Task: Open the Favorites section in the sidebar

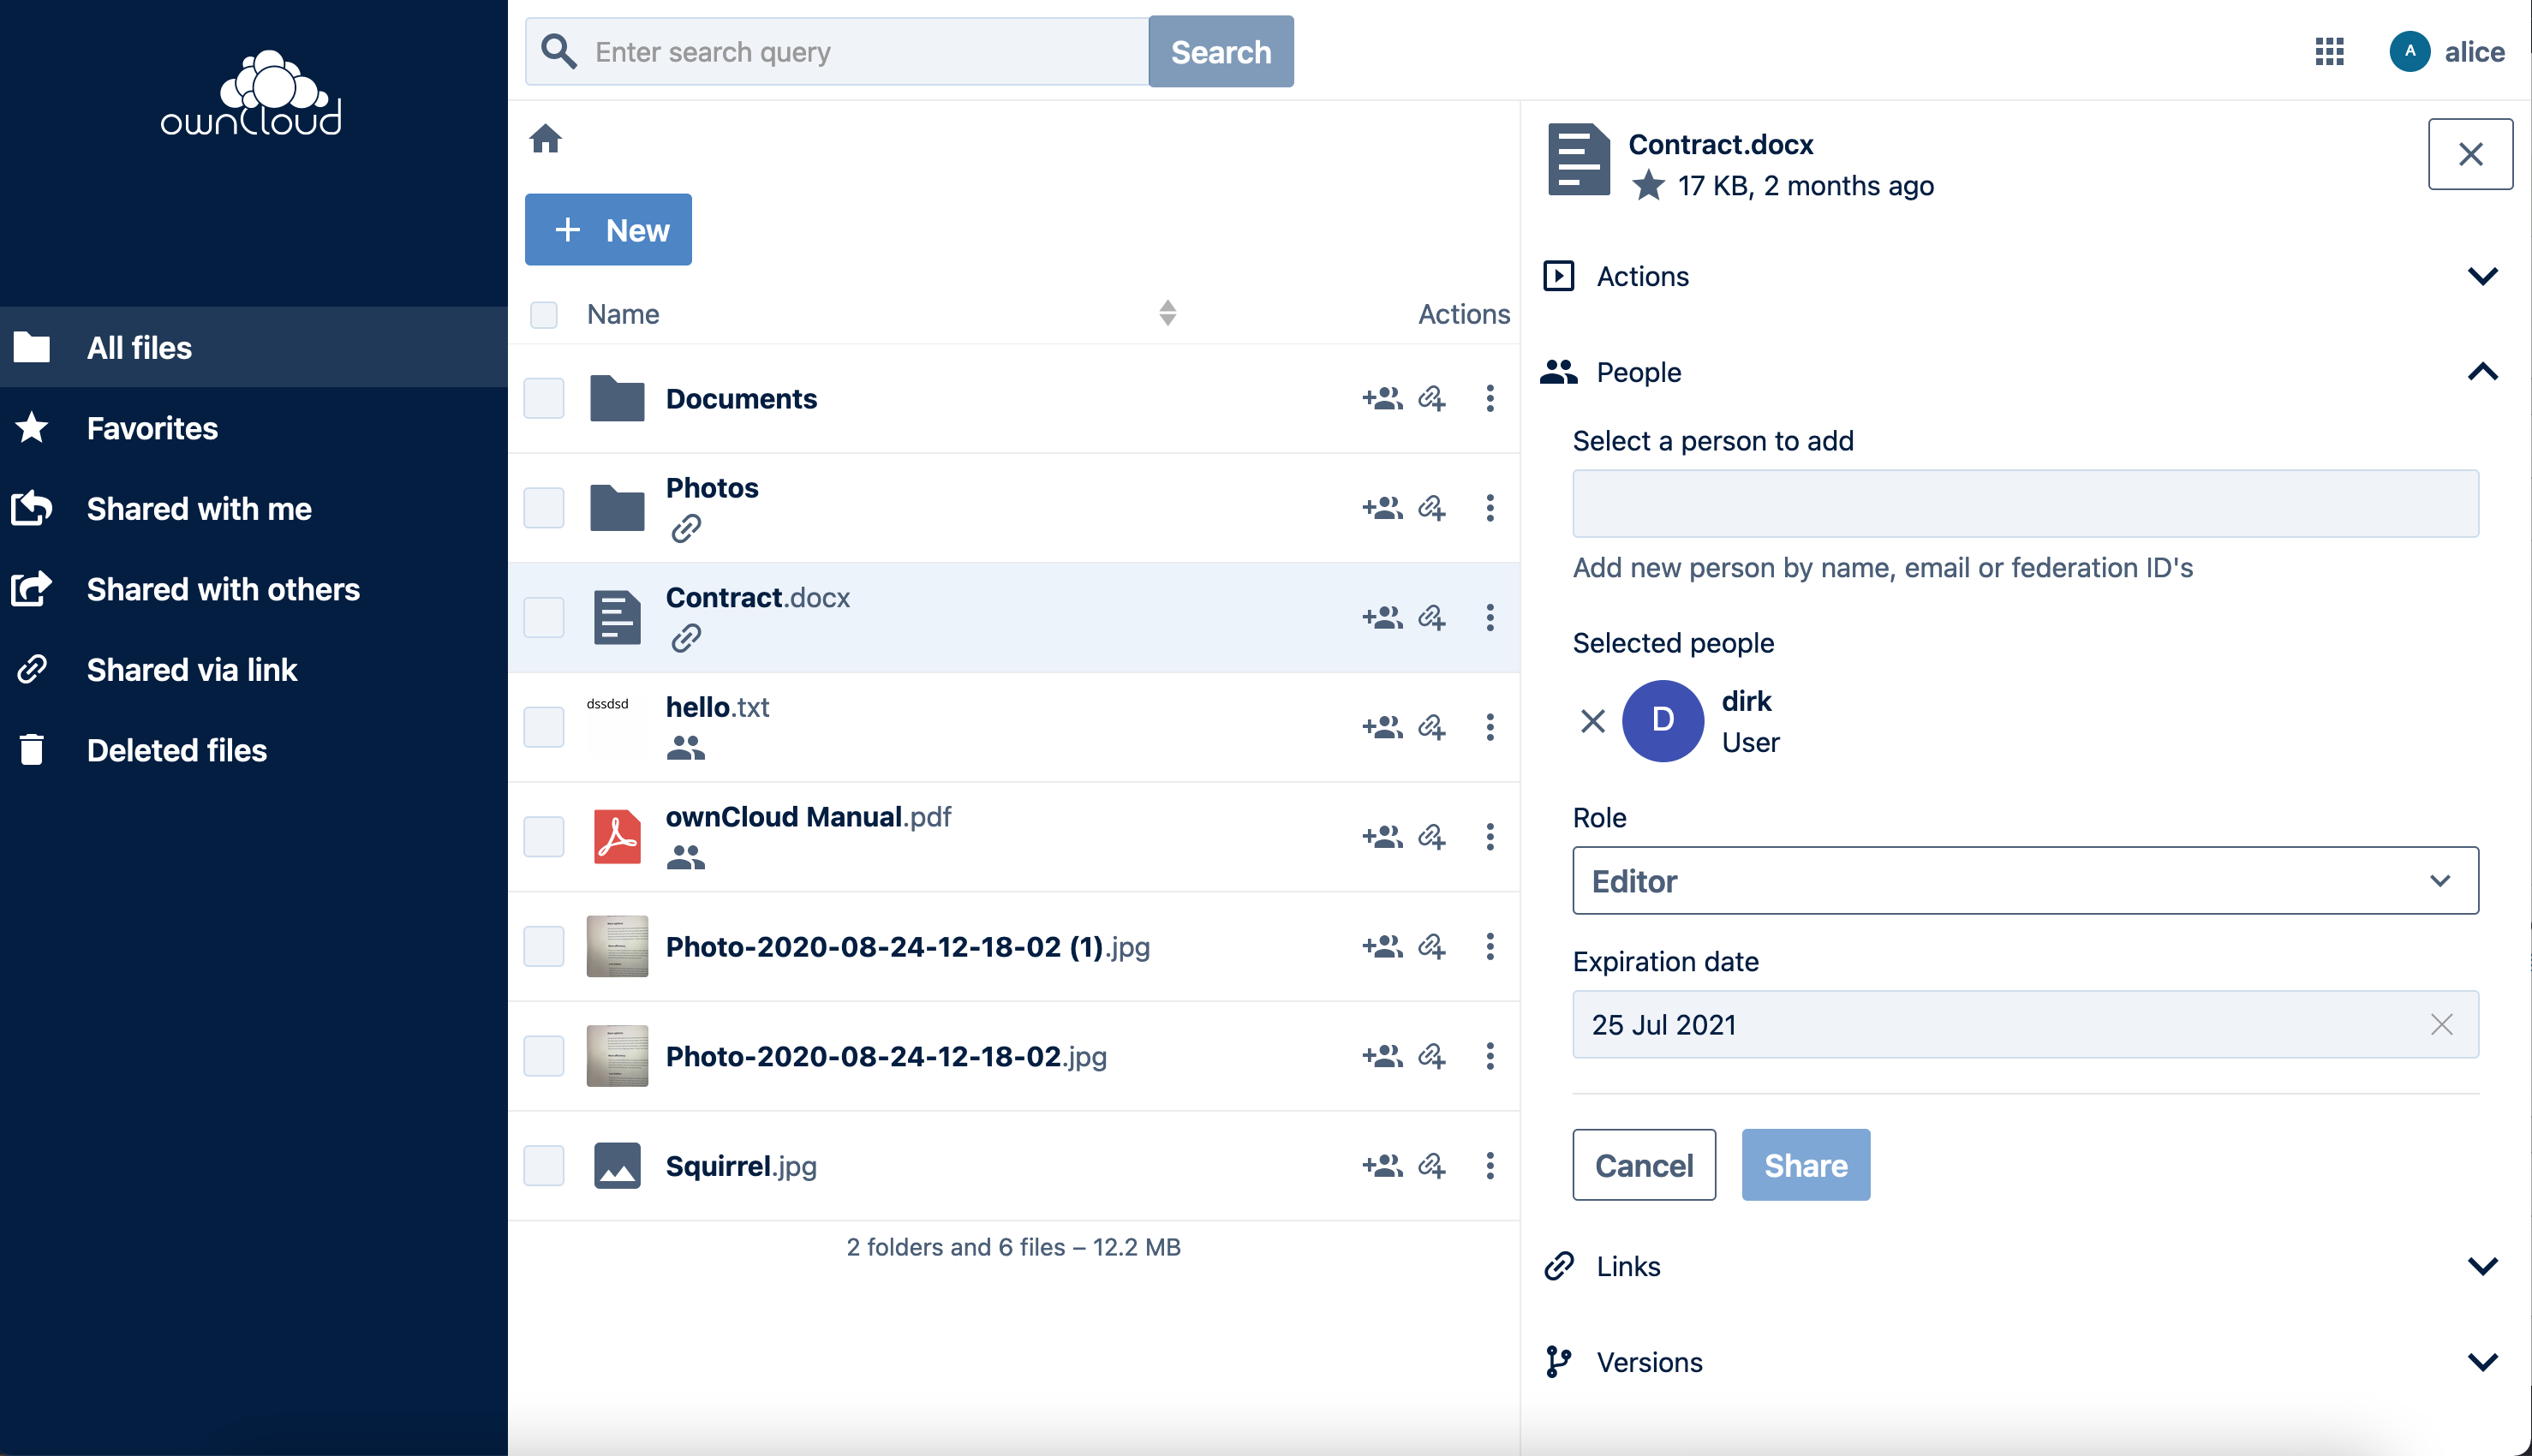Action: (152, 427)
